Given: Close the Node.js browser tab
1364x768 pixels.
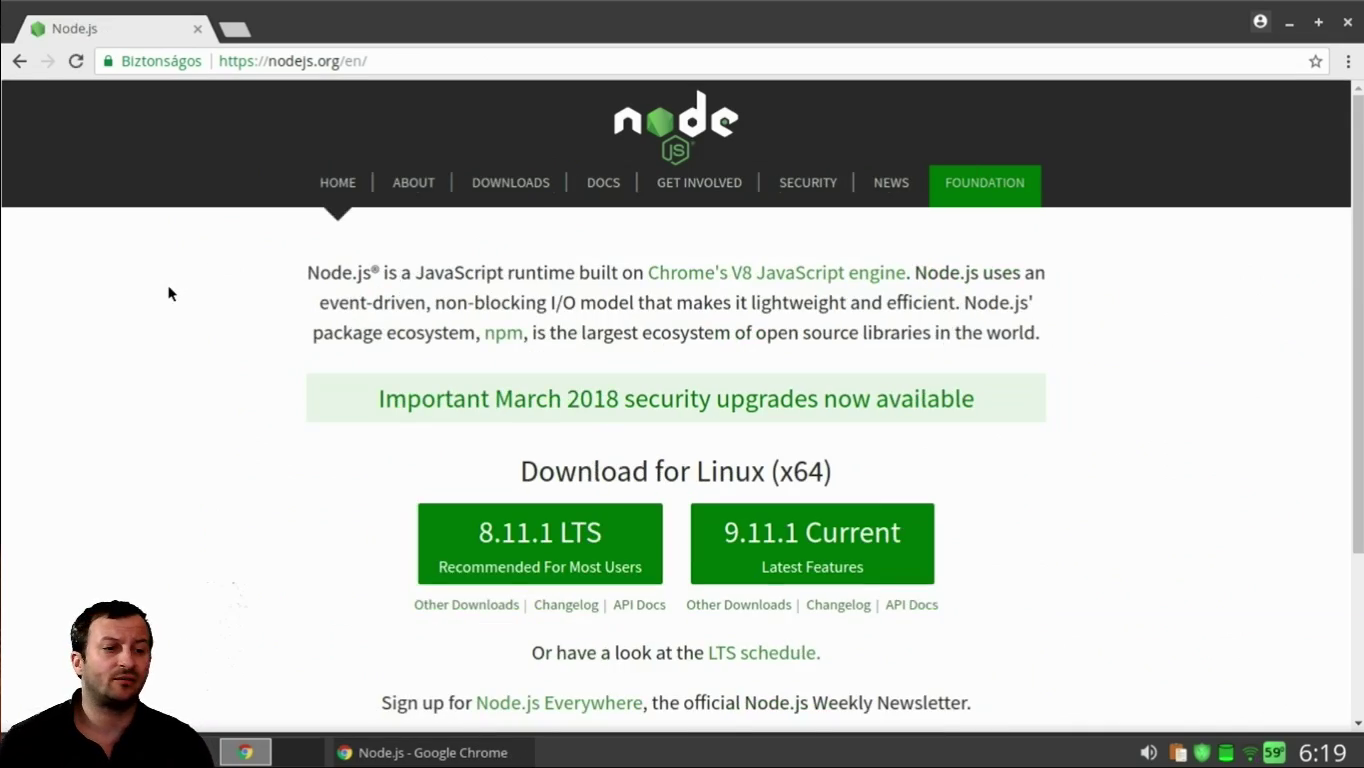Looking at the screenshot, I should [x=197, y=29].
